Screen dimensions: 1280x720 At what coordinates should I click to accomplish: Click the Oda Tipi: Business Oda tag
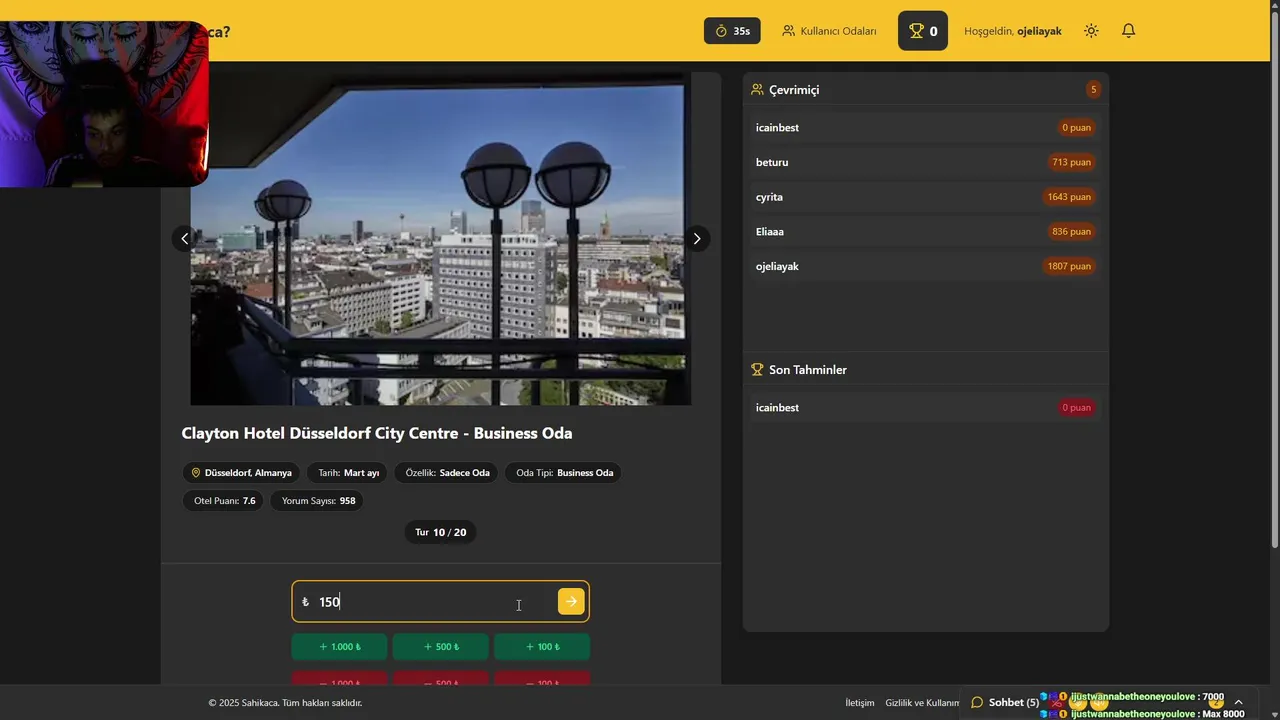564,473
